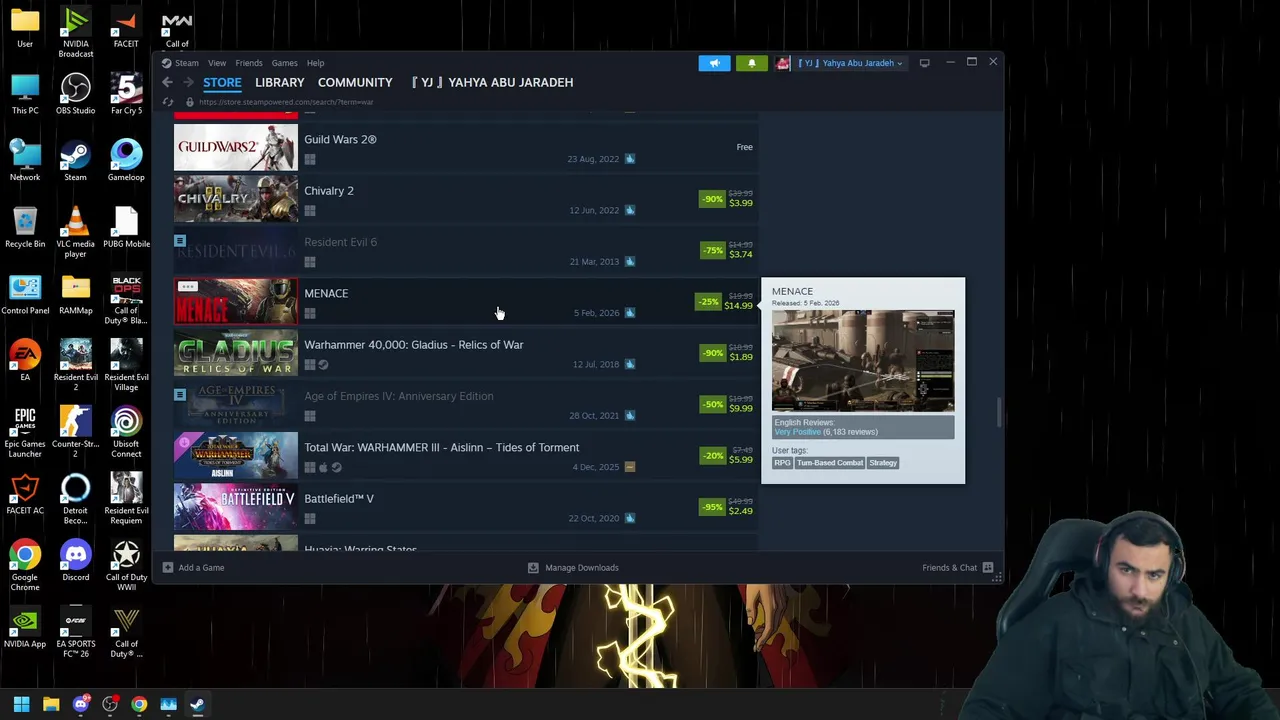Expand the Yahya Abu Jaradeh account dropdown
This screenshot has height=720, width=1280.
coord(850,63)
